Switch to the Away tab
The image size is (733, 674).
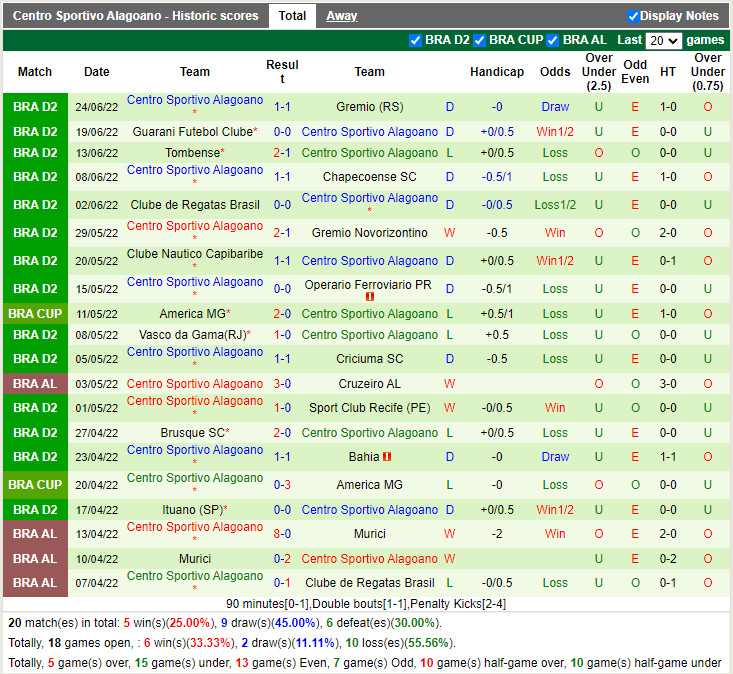(341, 16)
